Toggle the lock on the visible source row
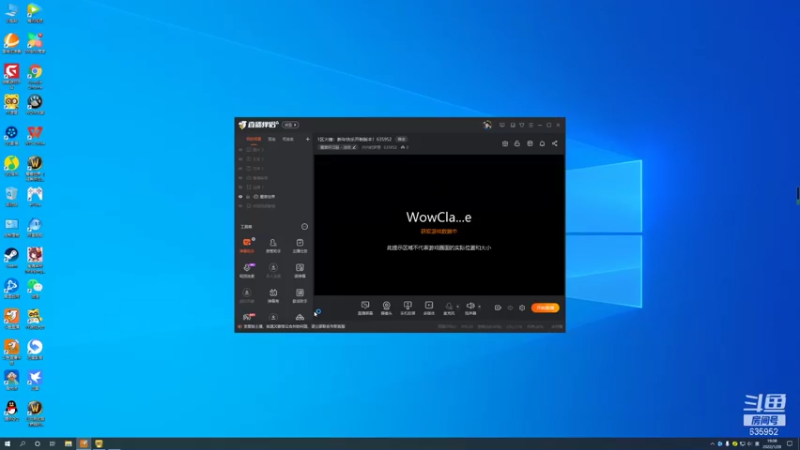The height and width of the screenshot is (450, 800). 248,197
